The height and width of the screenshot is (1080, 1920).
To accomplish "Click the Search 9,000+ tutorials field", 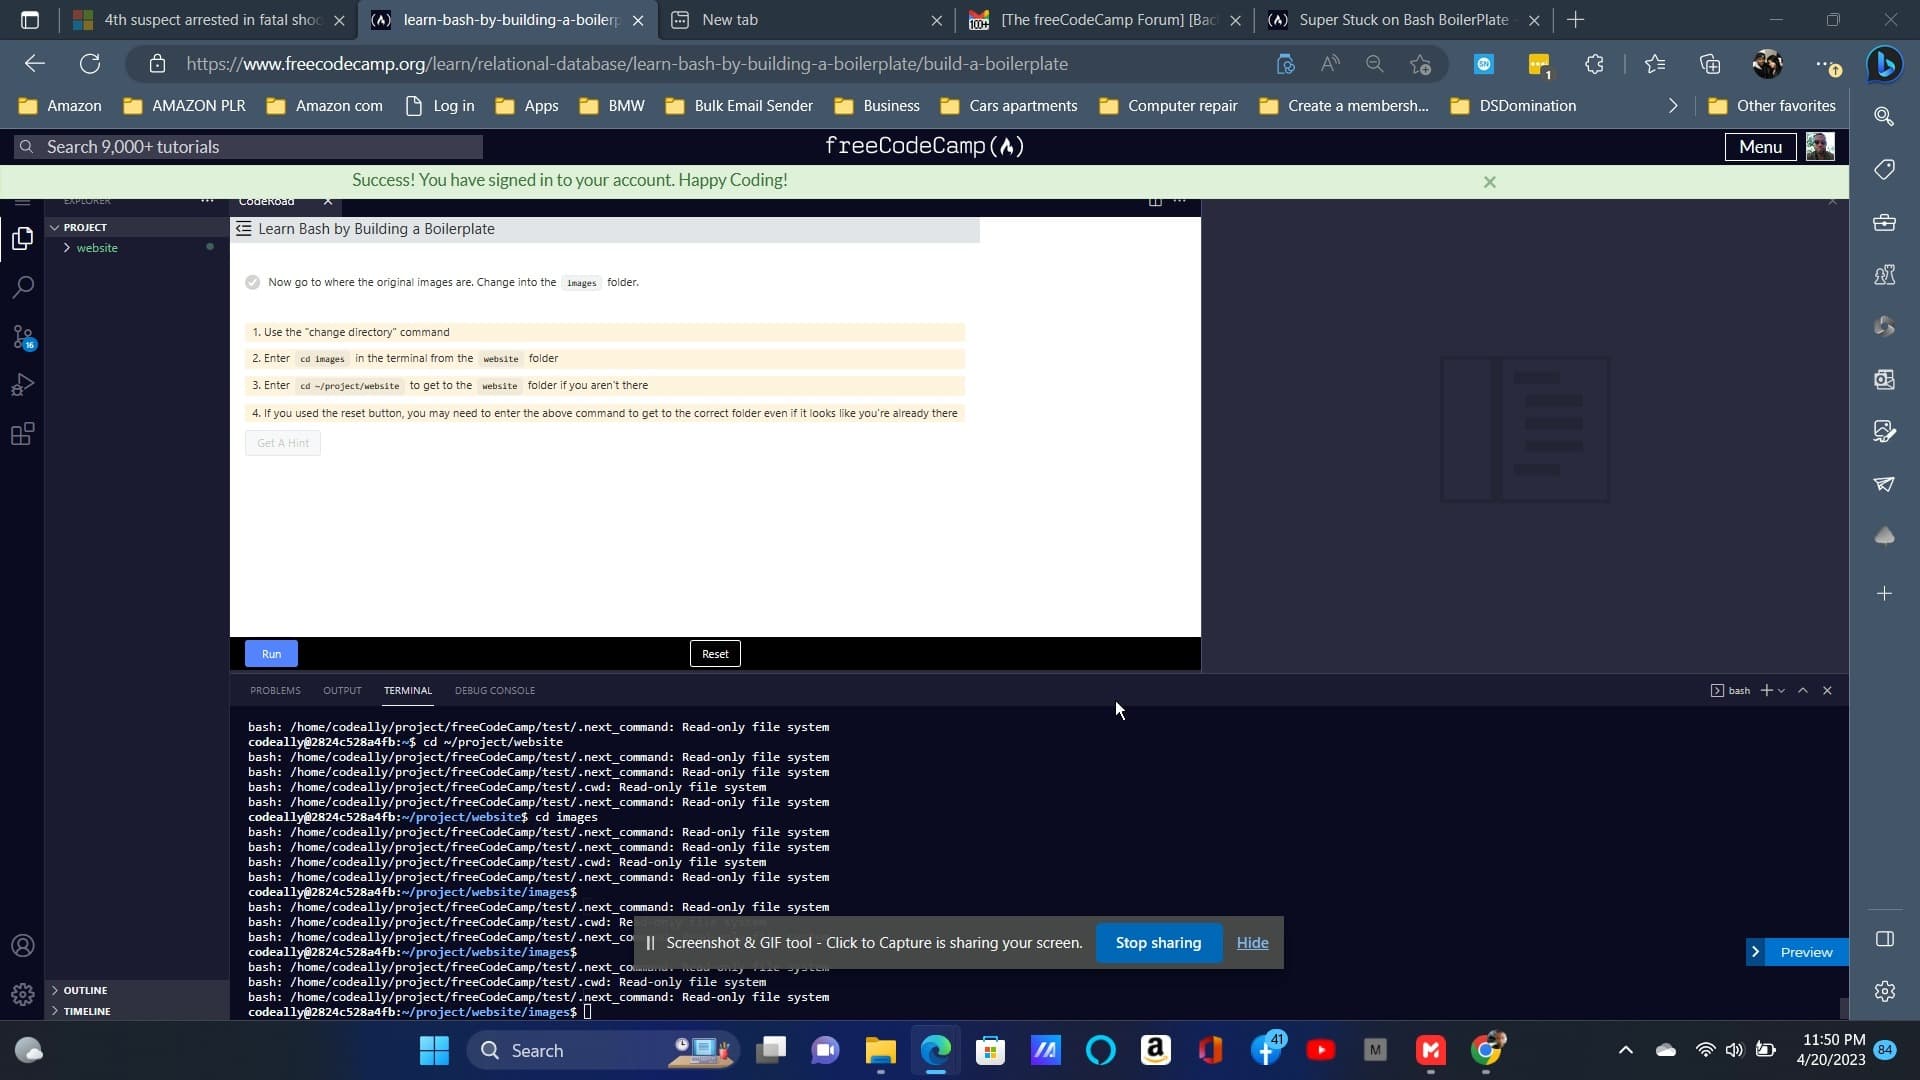I will (x=250, y=147).
